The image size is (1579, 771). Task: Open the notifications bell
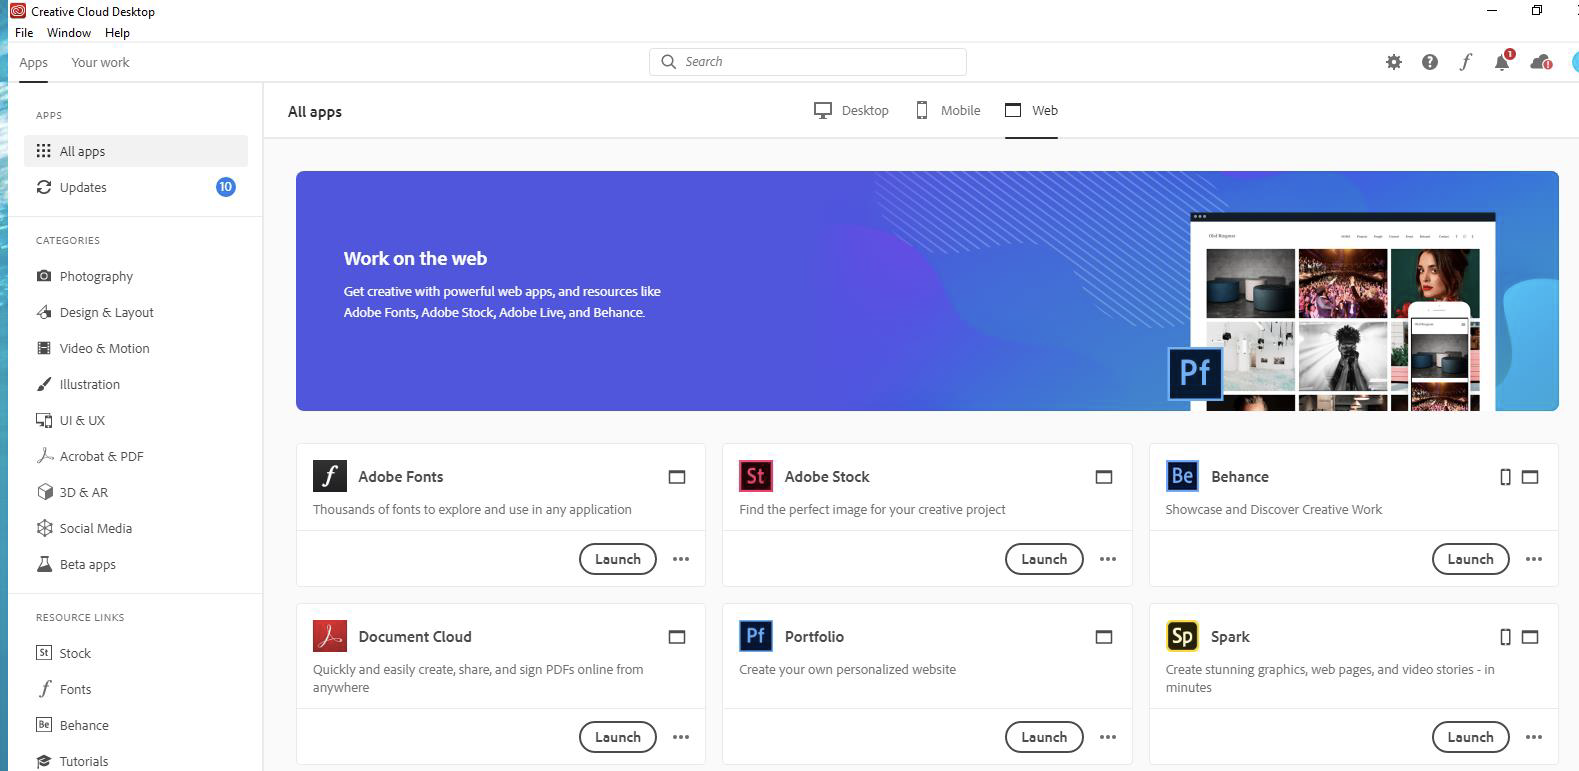(x=1501, y=62)
